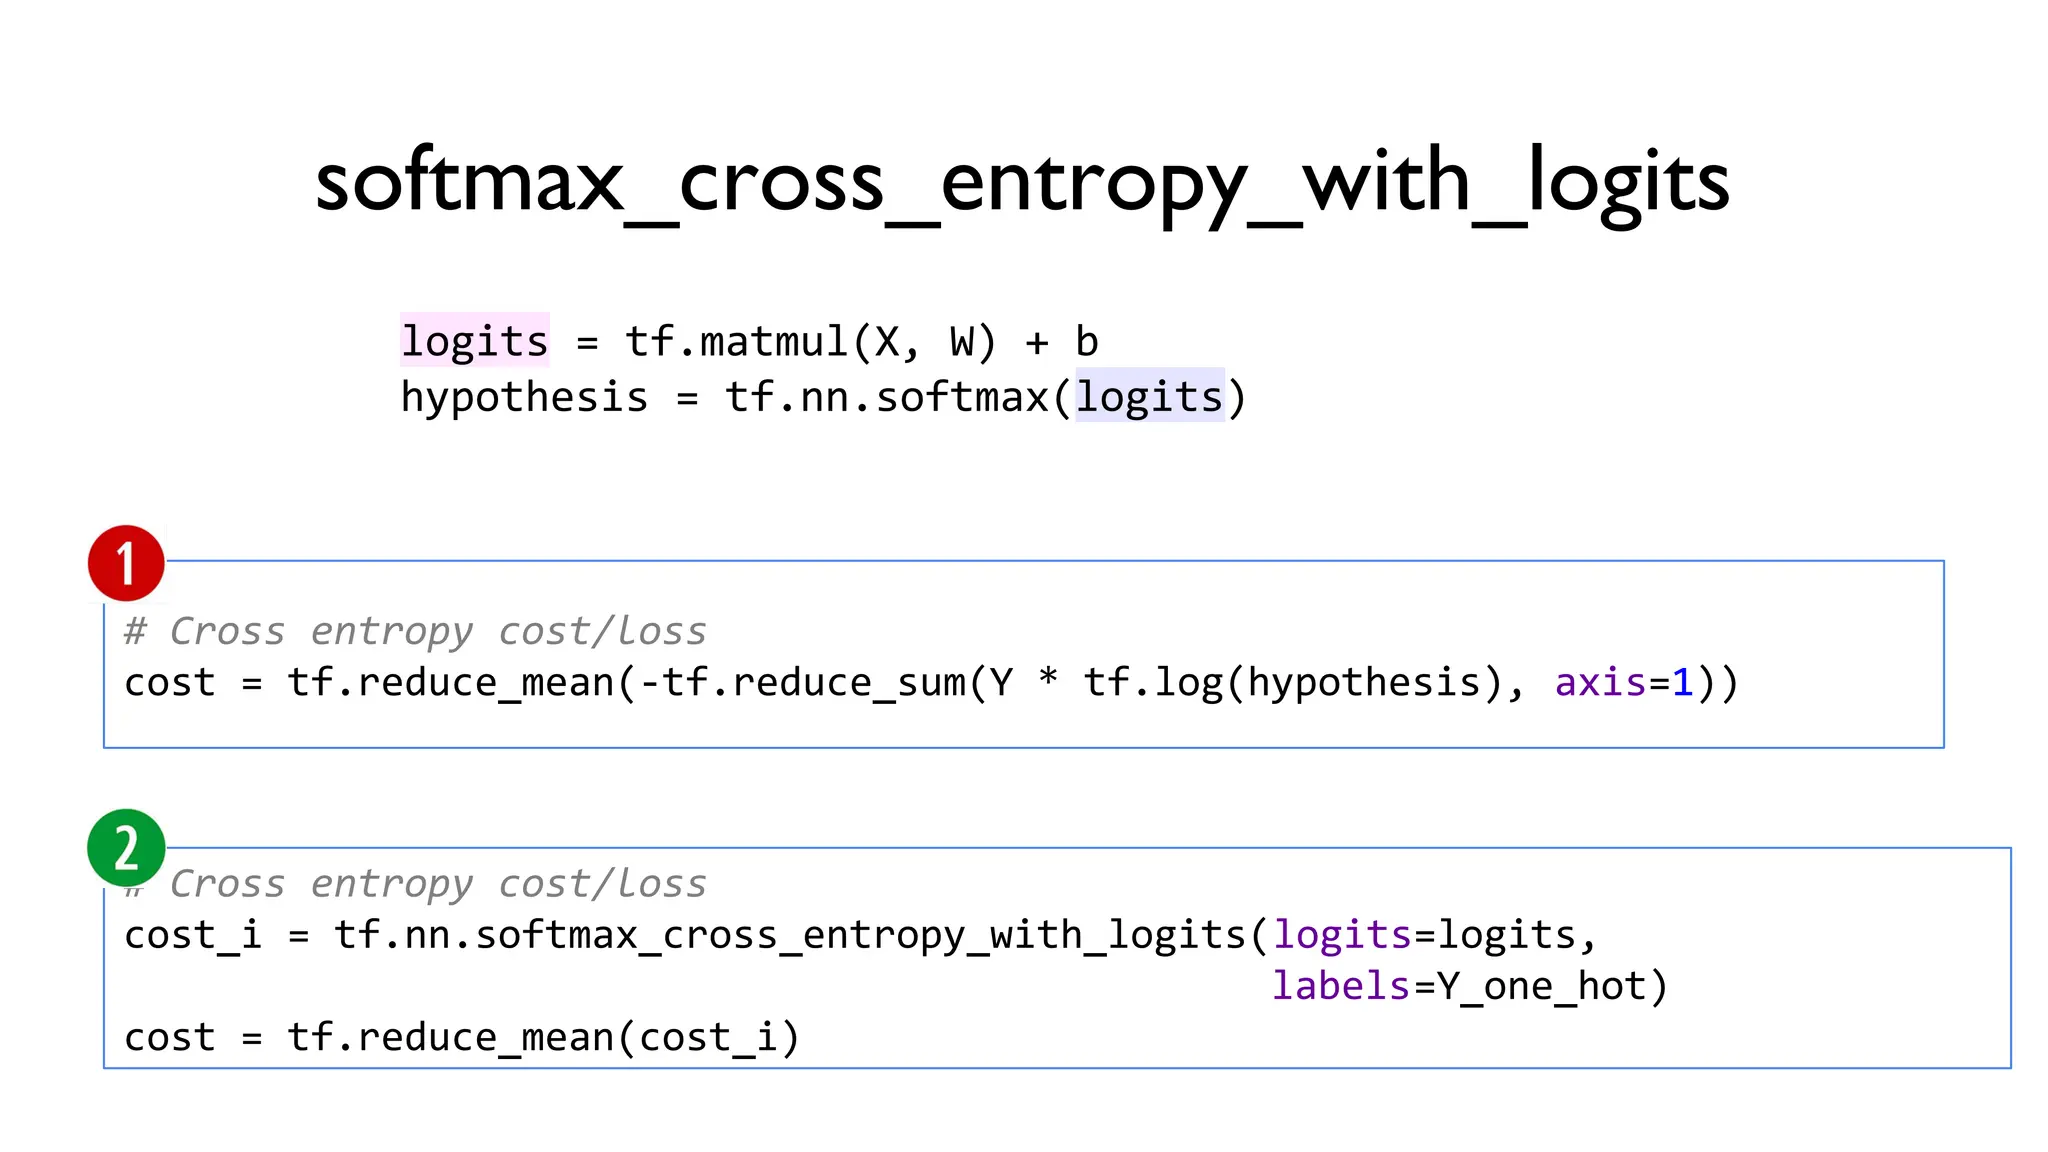Screen dimensions: 2048x1152
Task: Click the hypothesis variable in second code line
Action: click(x=524, y=397)
